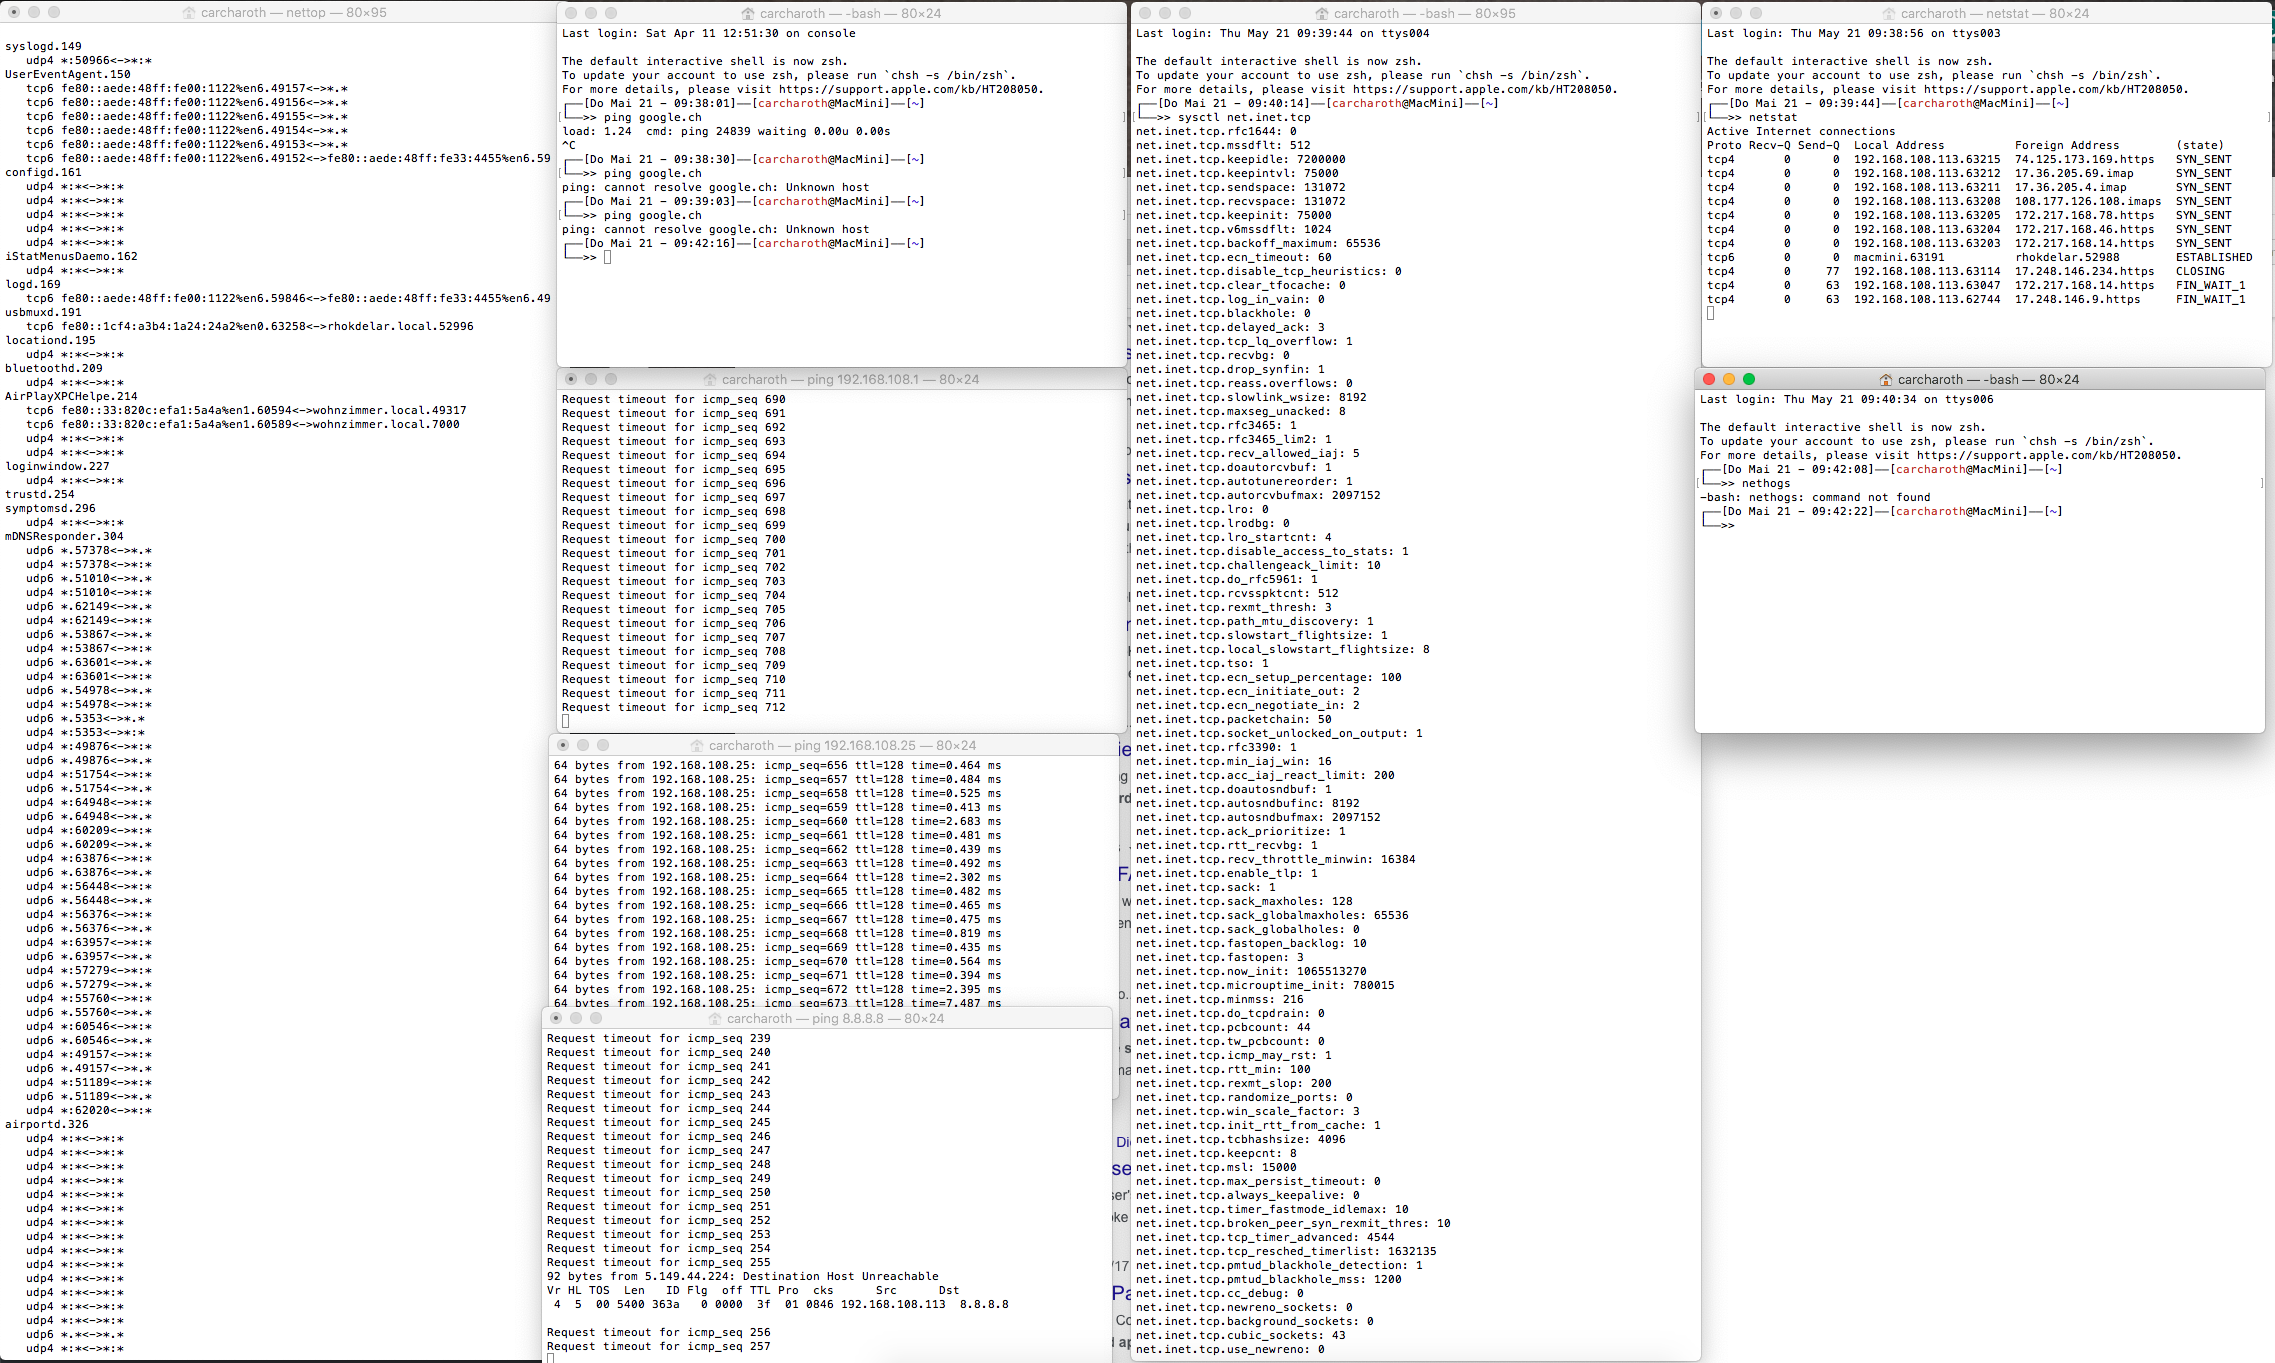Click home icon in netstat window title
2275x1363 pixels.
click(x=1889, y=14)
